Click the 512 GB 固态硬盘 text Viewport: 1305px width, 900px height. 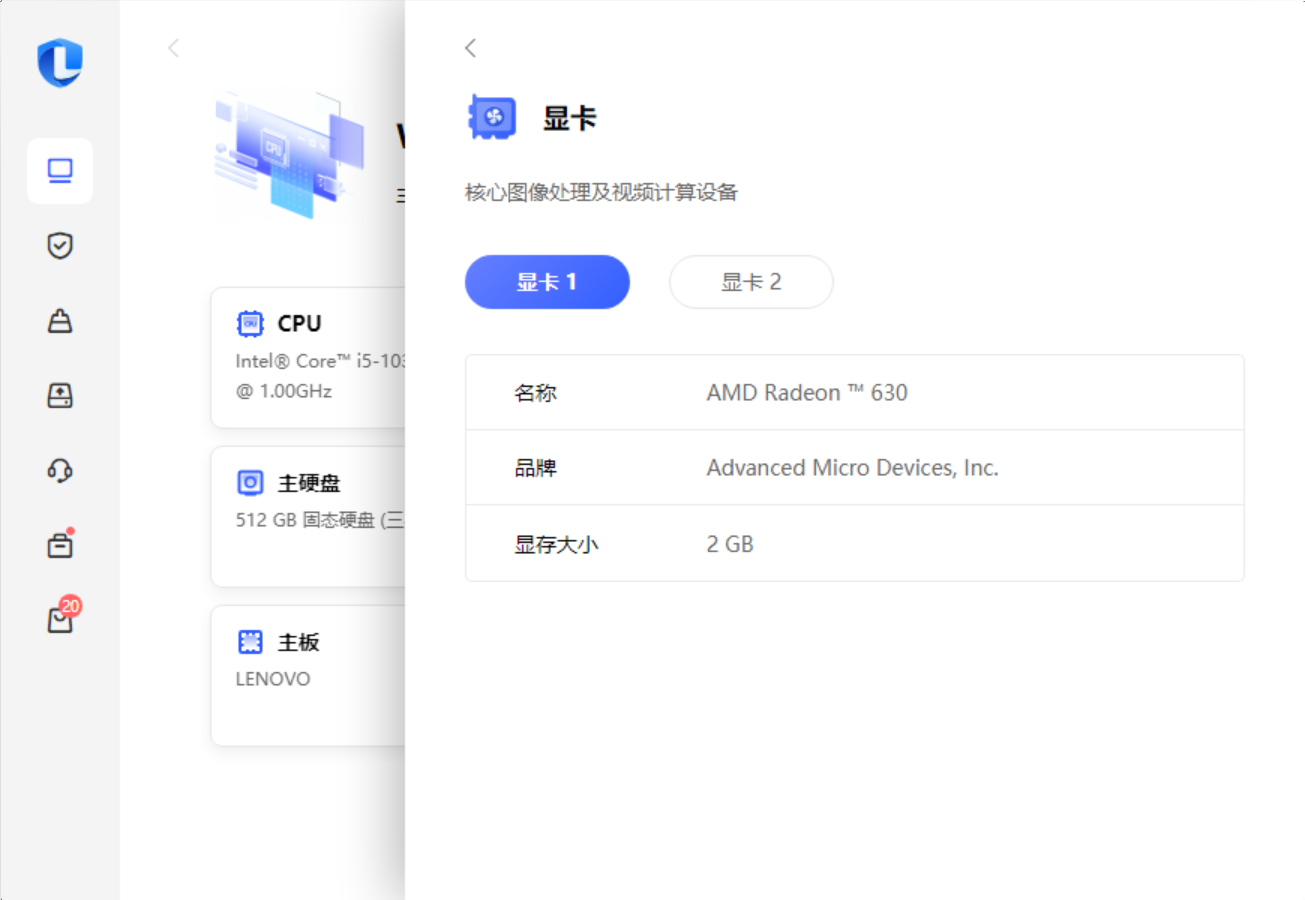click(x=320, y=520)
